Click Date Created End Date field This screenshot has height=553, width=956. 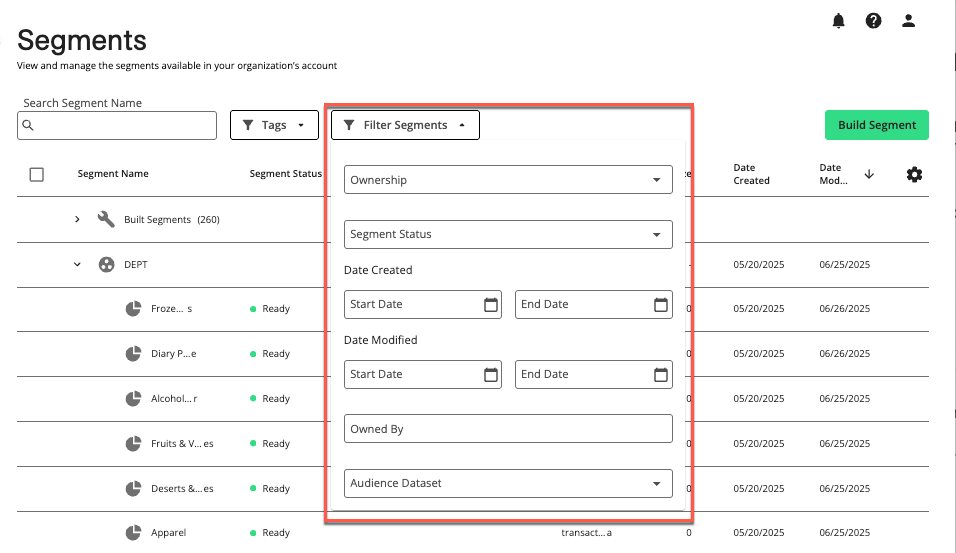(x=594, y=304)
